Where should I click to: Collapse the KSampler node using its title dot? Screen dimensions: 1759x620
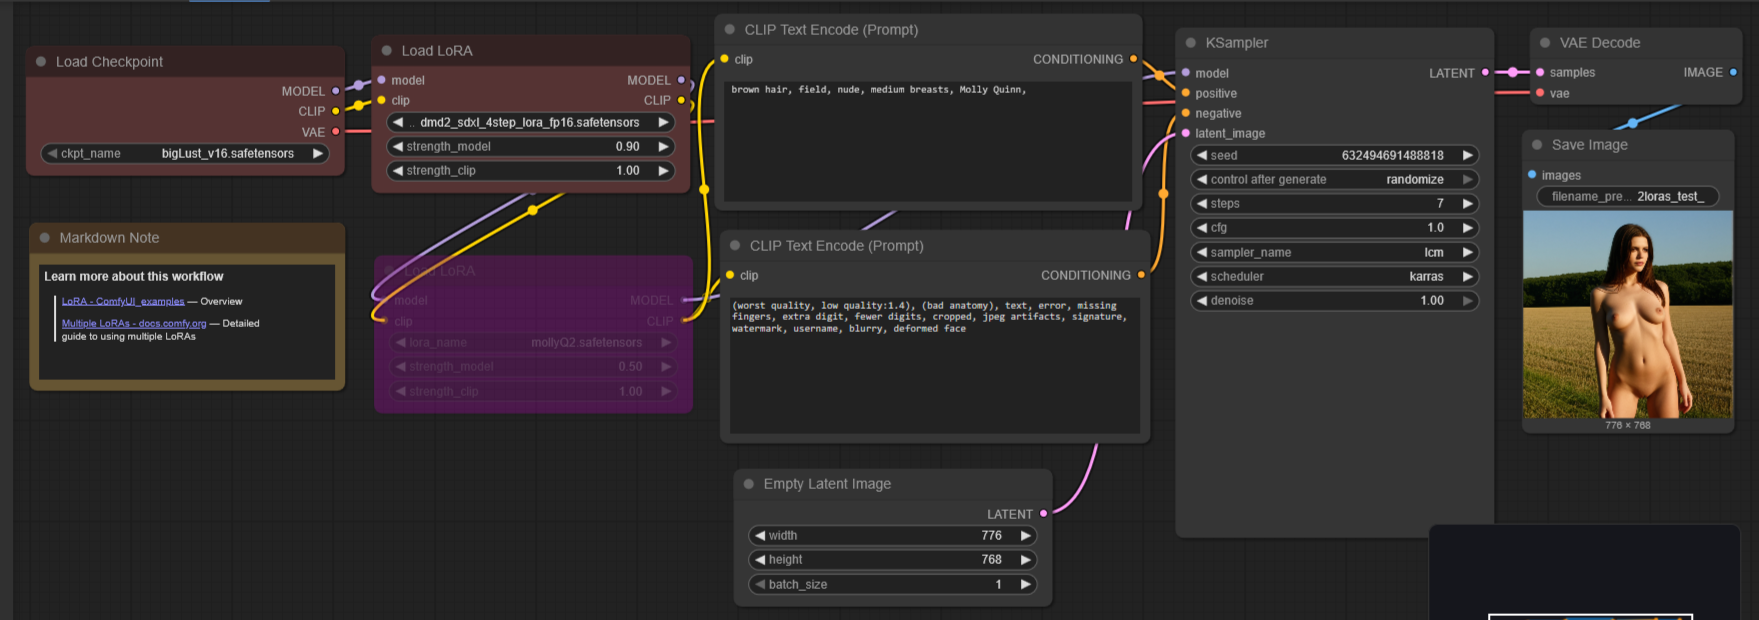point(1191,43)
